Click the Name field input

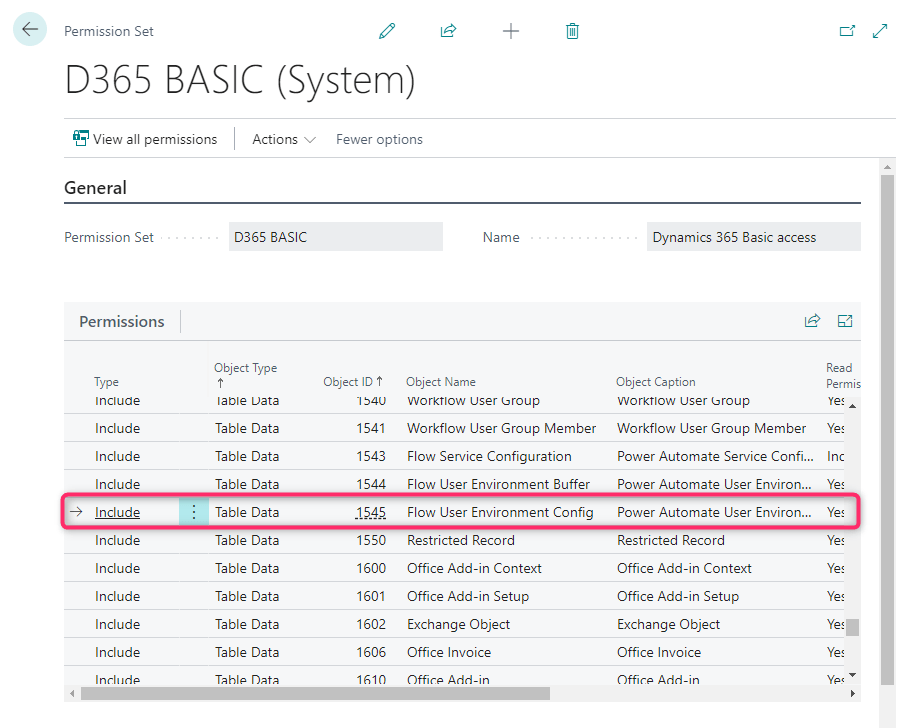tap(752, 237)
